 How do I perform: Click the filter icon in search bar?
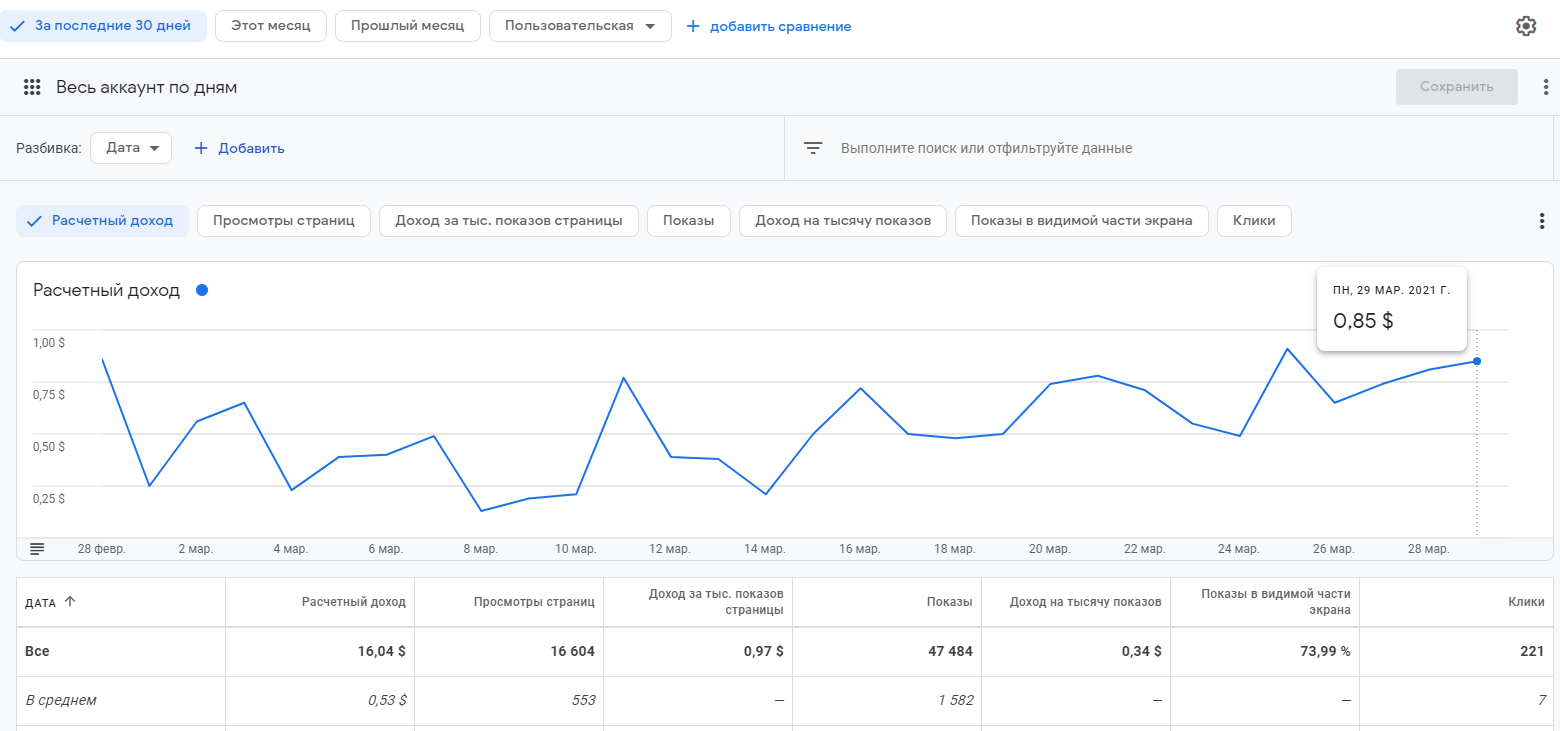pyautogui.click(x=813, y=148)
